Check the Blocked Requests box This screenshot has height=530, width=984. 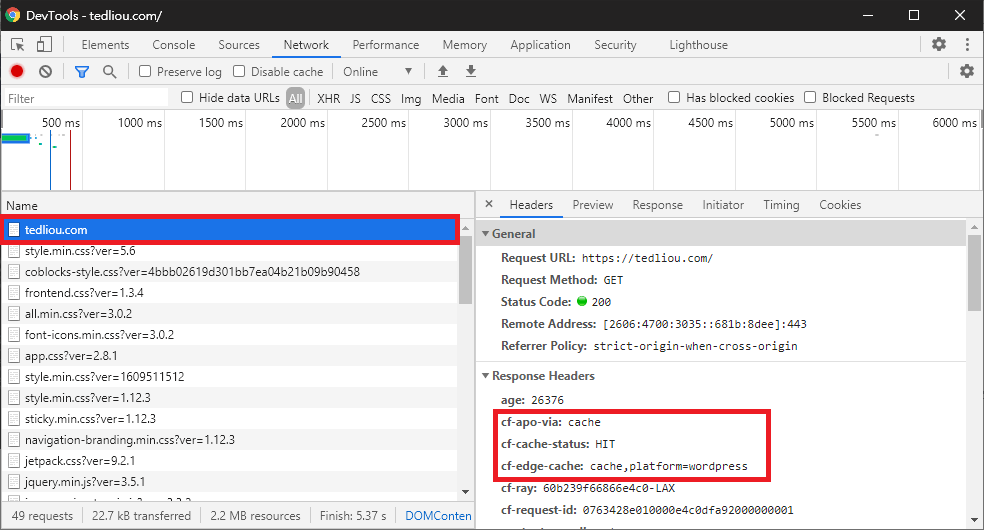810,97
